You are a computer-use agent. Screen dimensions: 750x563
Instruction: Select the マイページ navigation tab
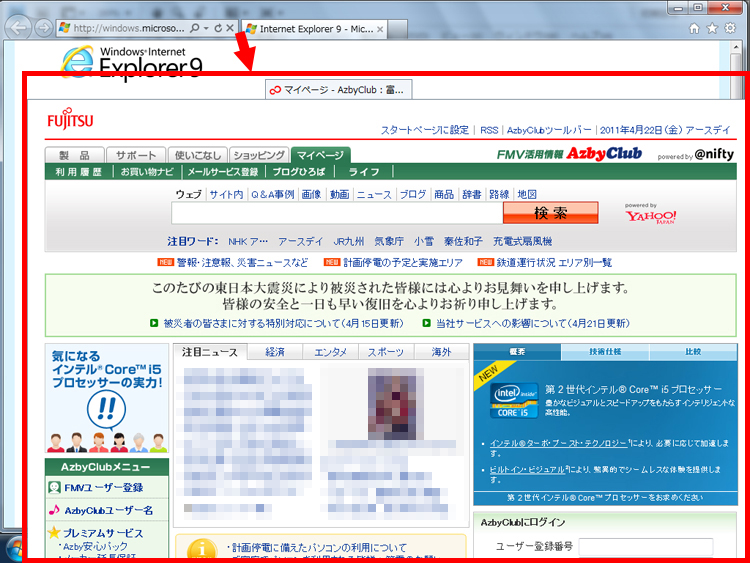[320, 155]
